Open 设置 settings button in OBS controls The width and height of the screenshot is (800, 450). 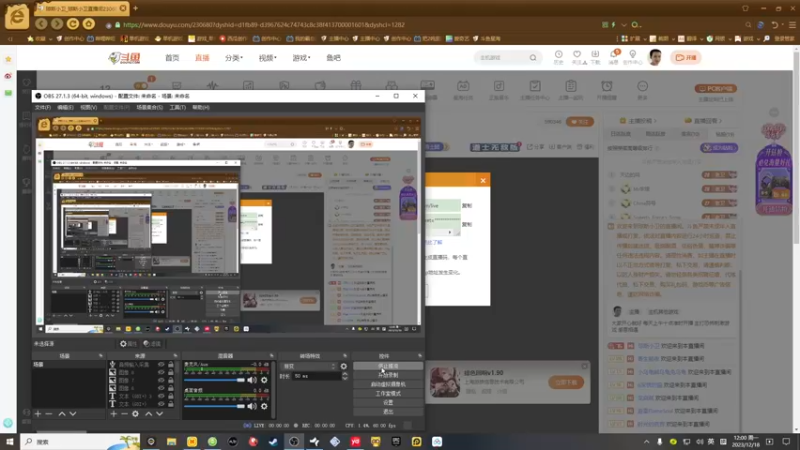coord(388,403)
